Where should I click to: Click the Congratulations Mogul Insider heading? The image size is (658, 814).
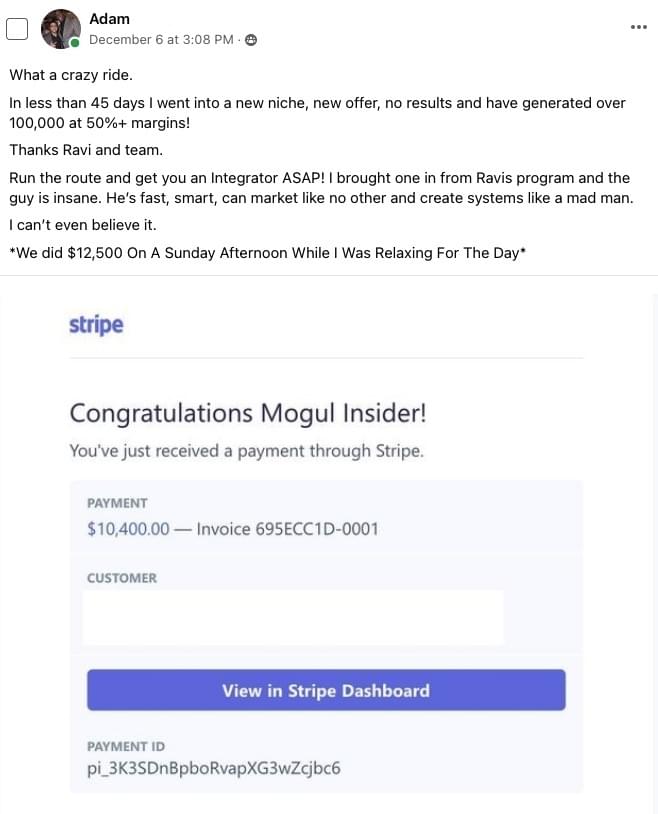point(248,414)
